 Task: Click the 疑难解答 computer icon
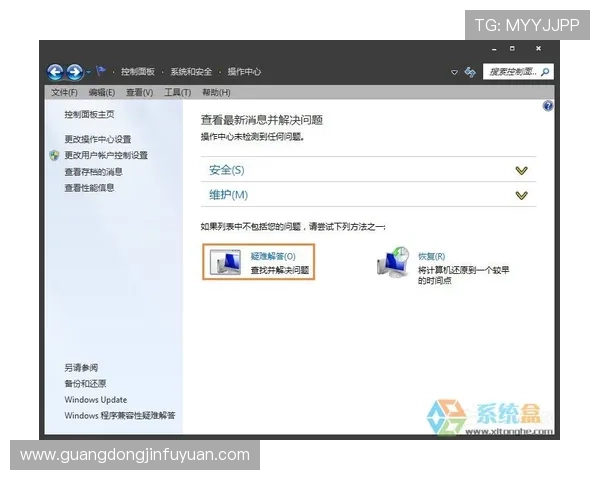[225, 262]
